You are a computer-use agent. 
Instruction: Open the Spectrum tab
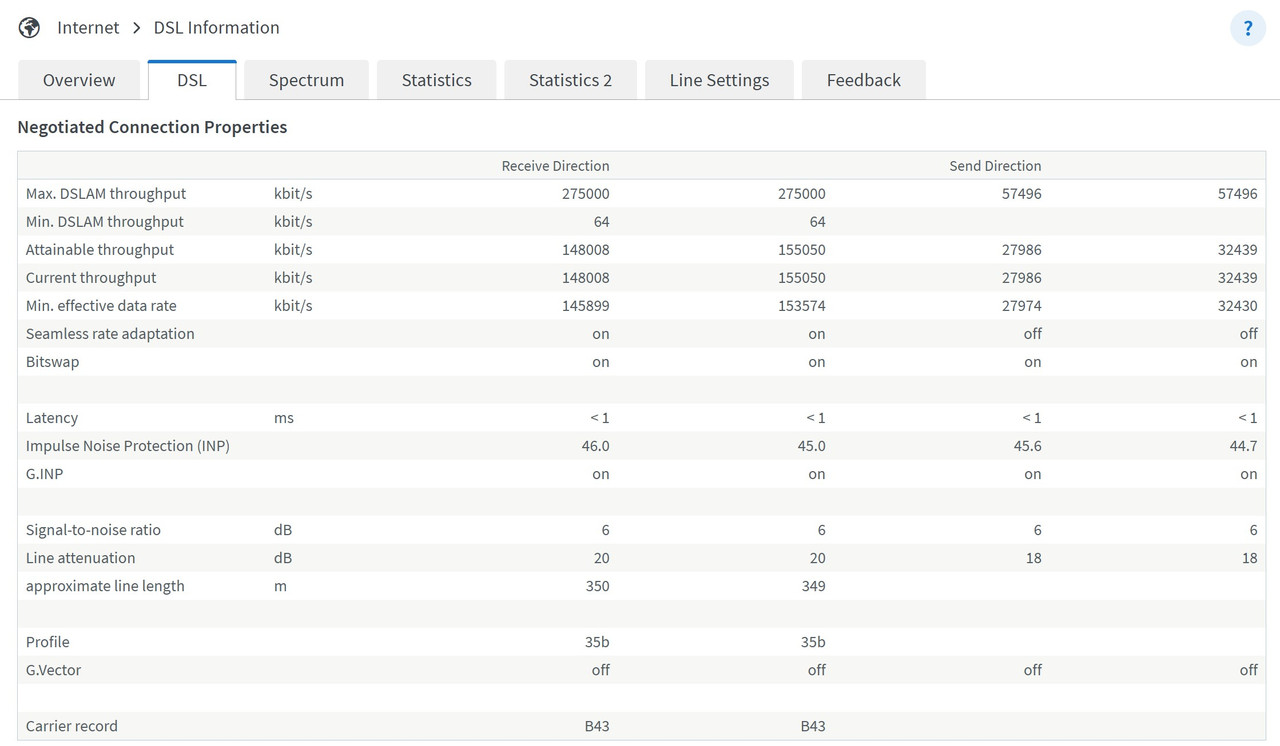pos(306,80)
